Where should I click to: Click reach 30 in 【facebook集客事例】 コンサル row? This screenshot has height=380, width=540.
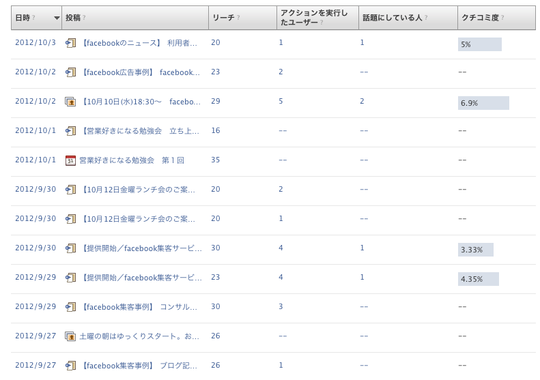(216, 306)
